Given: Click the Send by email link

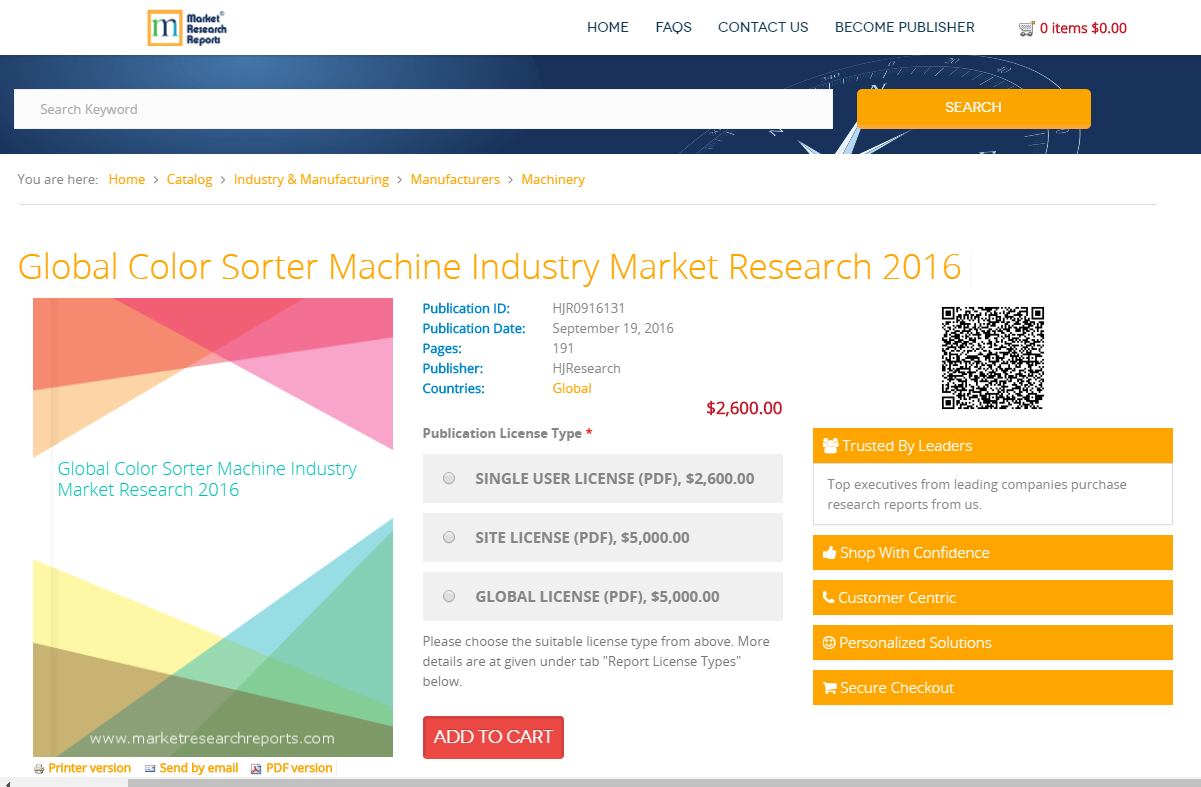Looking at the screenshot, I should point(199,768).
